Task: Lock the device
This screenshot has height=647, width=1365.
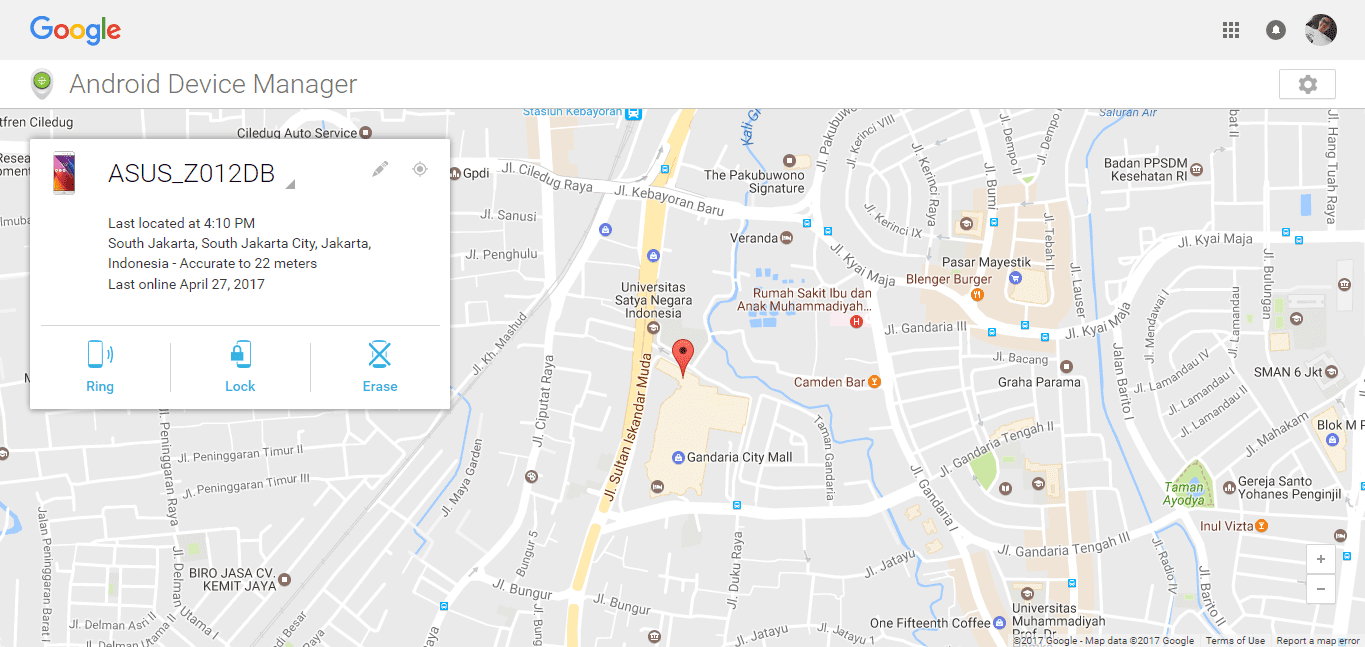Action: click(240, 367)
